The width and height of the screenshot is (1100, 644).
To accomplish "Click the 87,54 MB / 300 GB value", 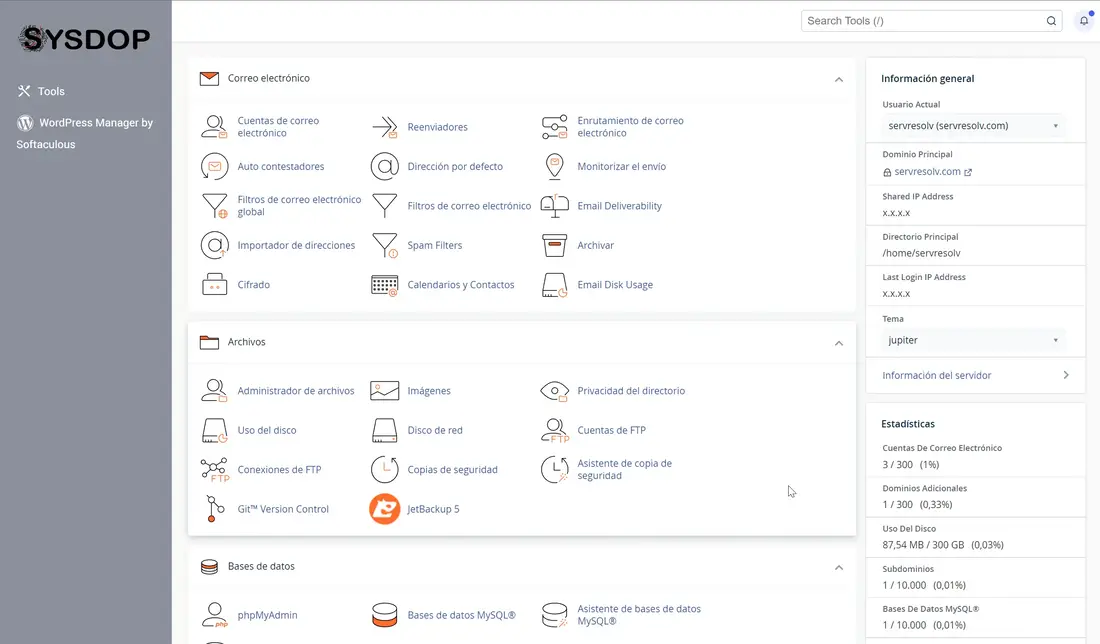I will coord(923,545).
